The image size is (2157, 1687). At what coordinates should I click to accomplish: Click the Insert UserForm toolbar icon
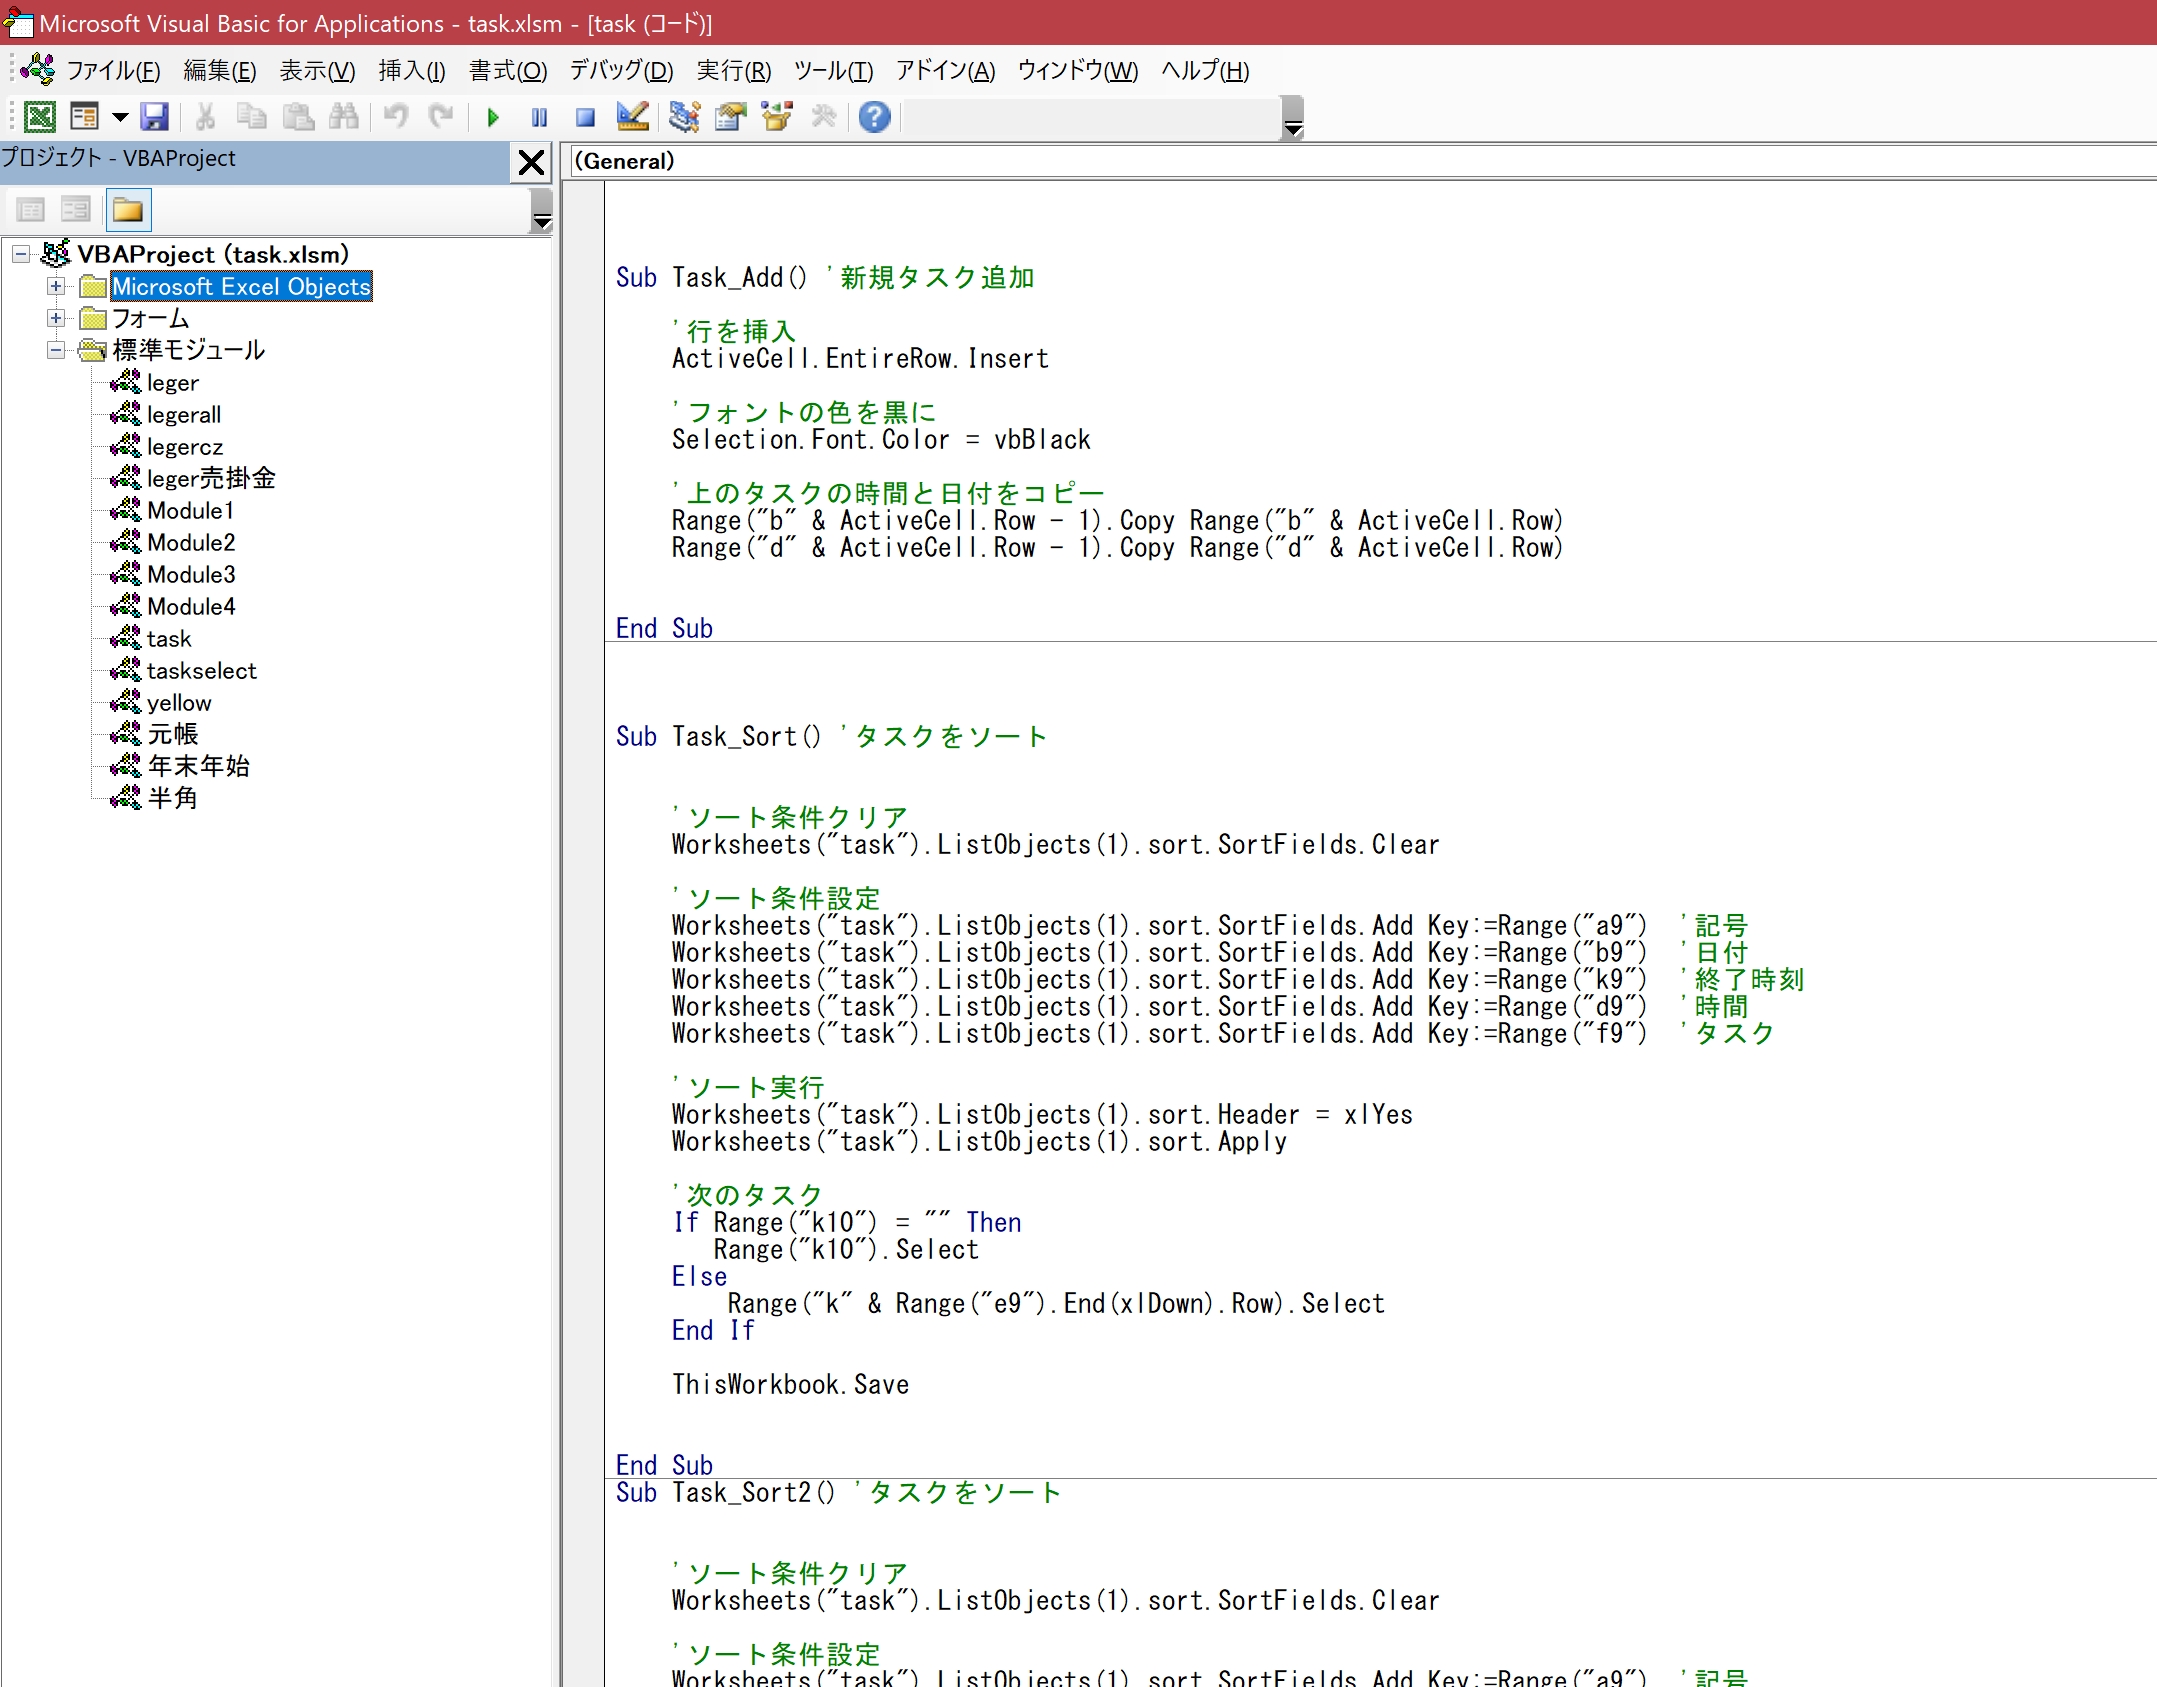85,117
